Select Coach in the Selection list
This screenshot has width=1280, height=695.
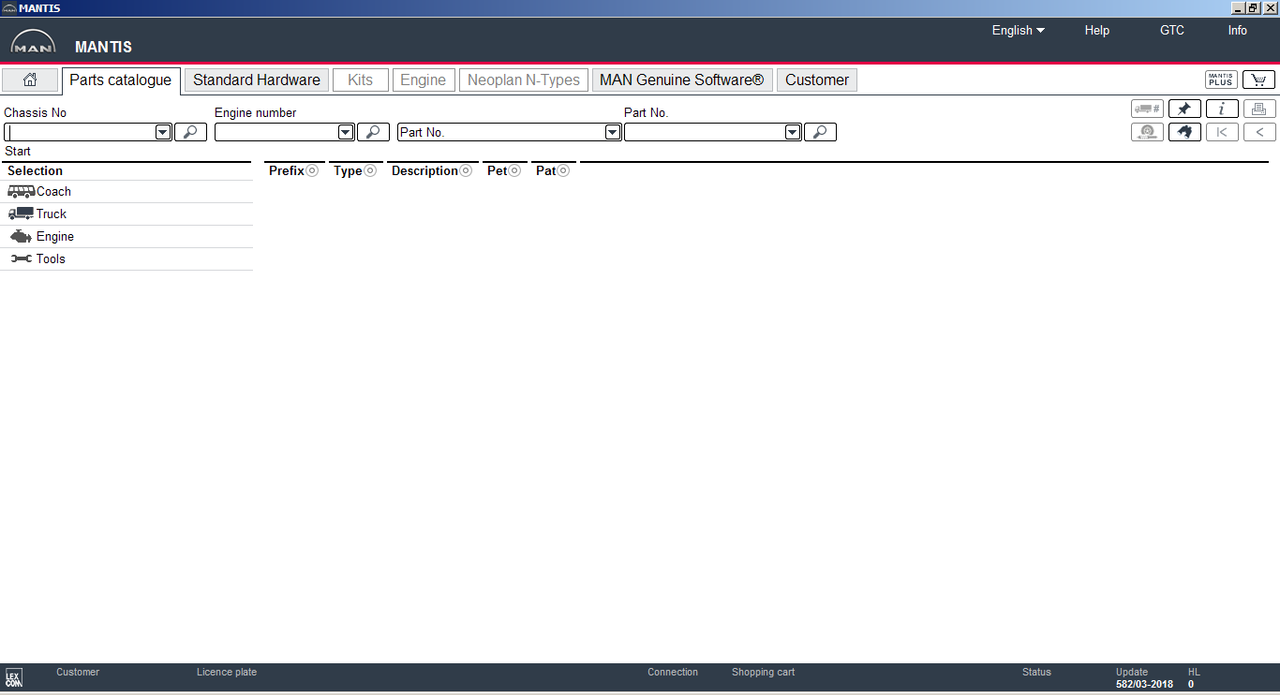(126, 192)
